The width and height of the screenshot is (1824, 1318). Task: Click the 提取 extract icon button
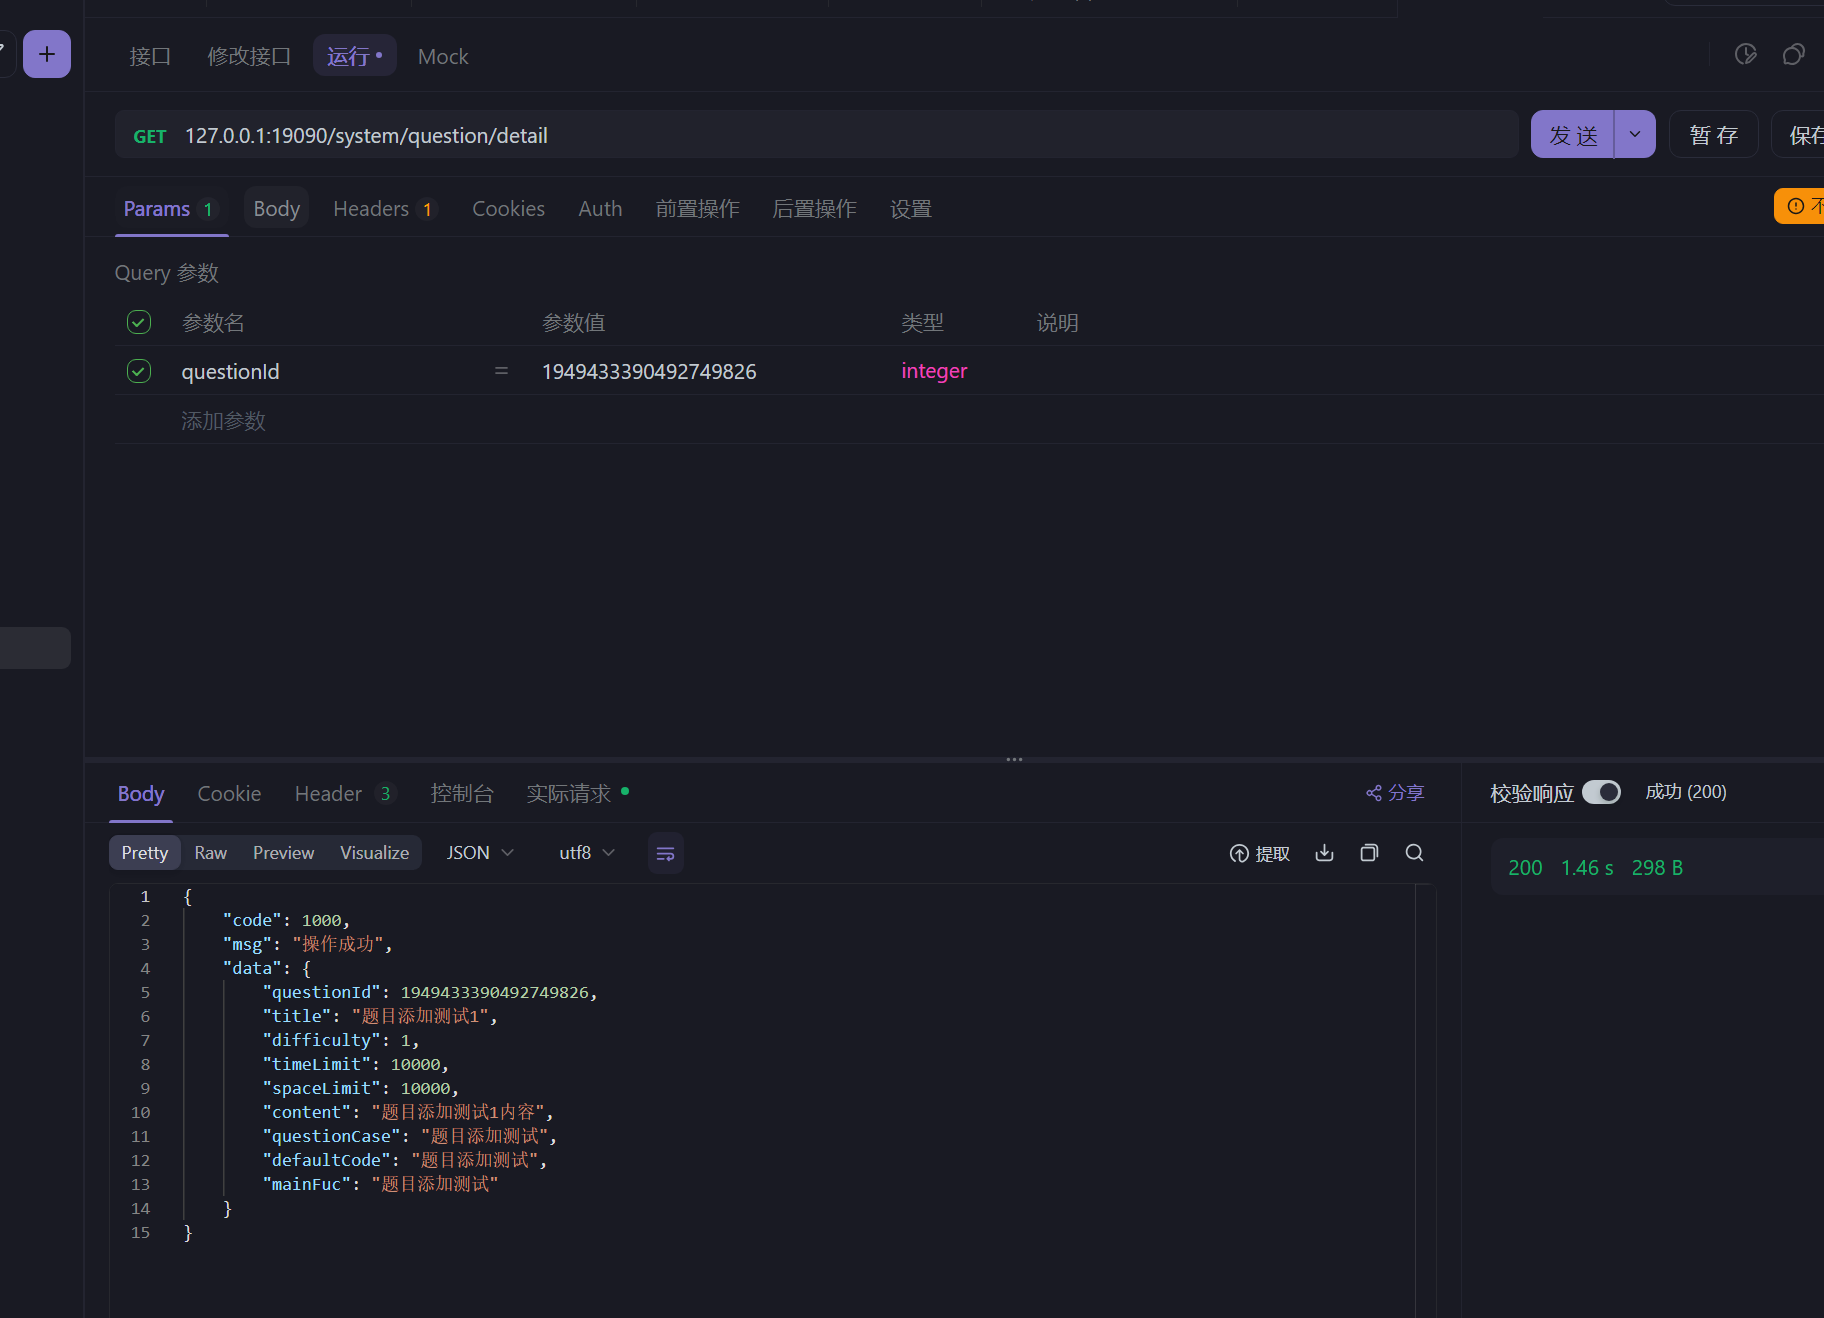pyautogui.click(x=1260, y=853)
